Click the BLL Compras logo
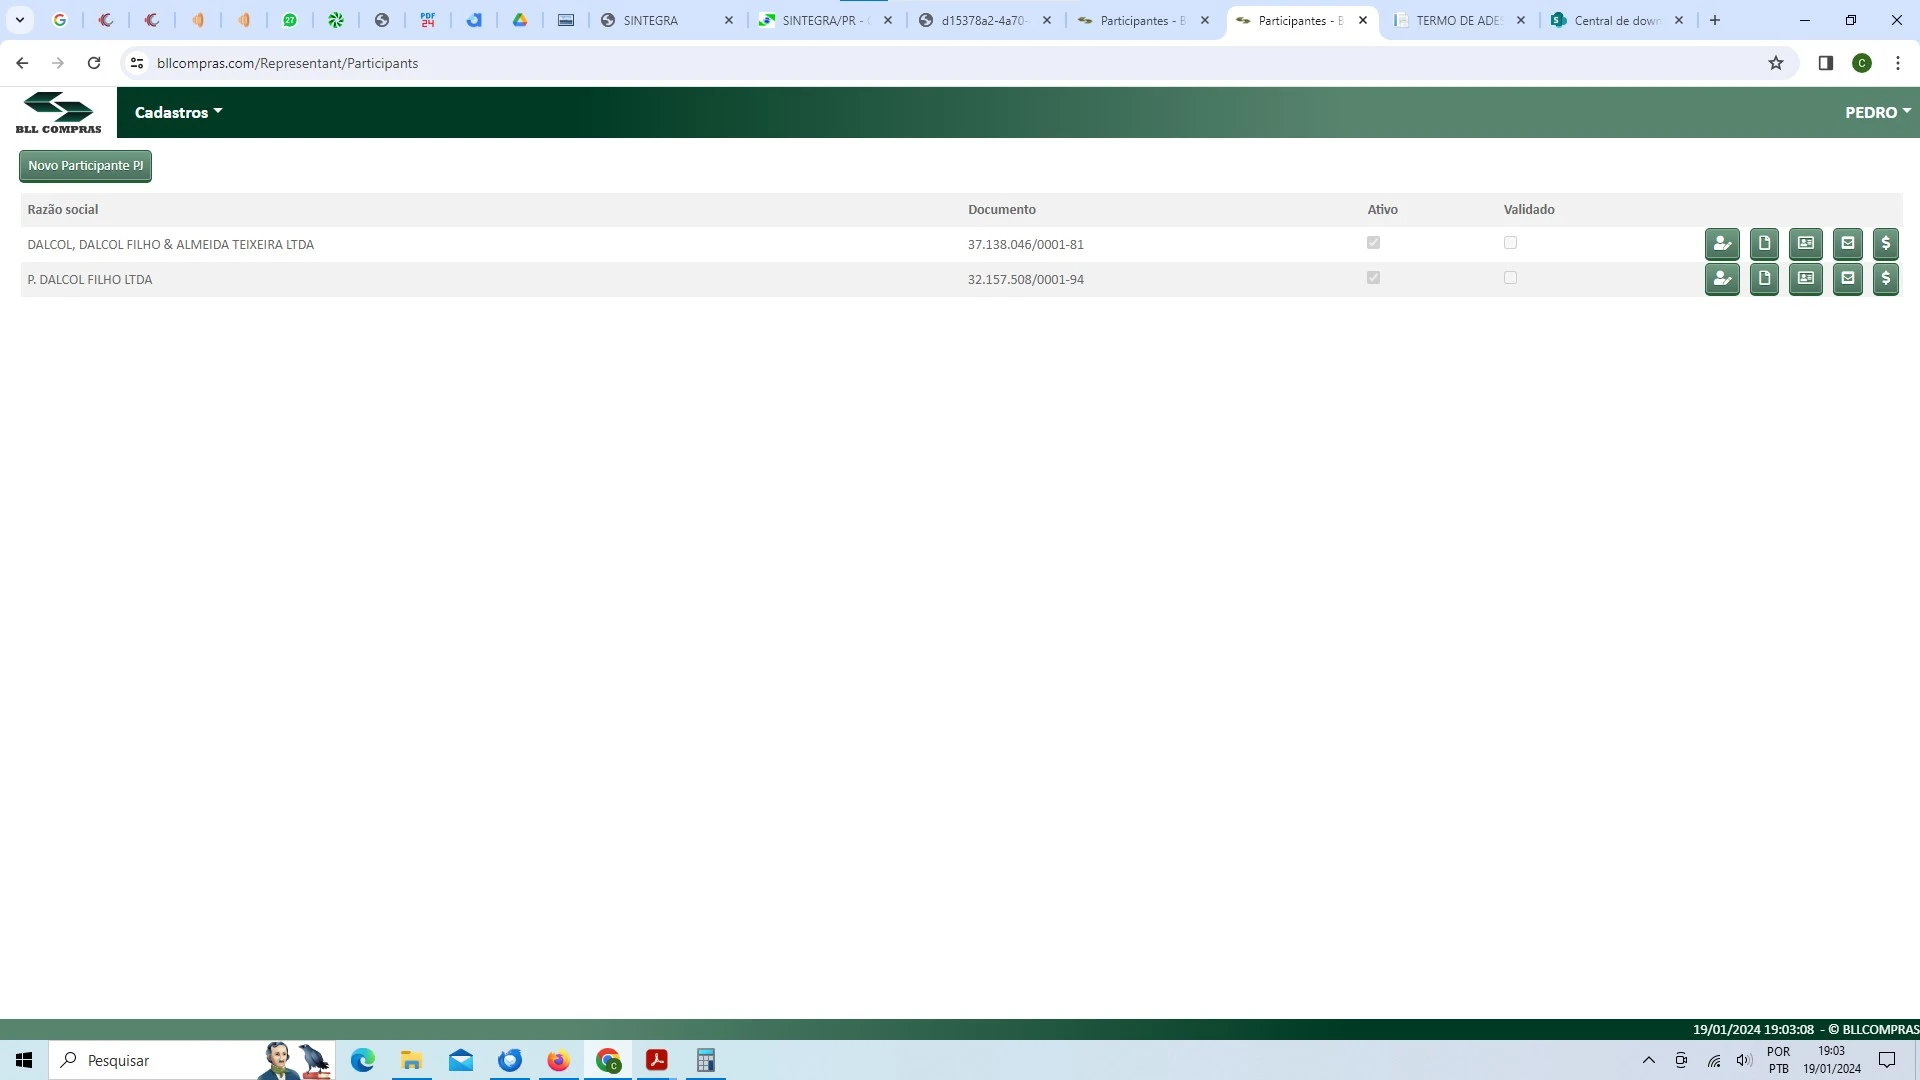 pyautogui.click(x=58, y=112)
